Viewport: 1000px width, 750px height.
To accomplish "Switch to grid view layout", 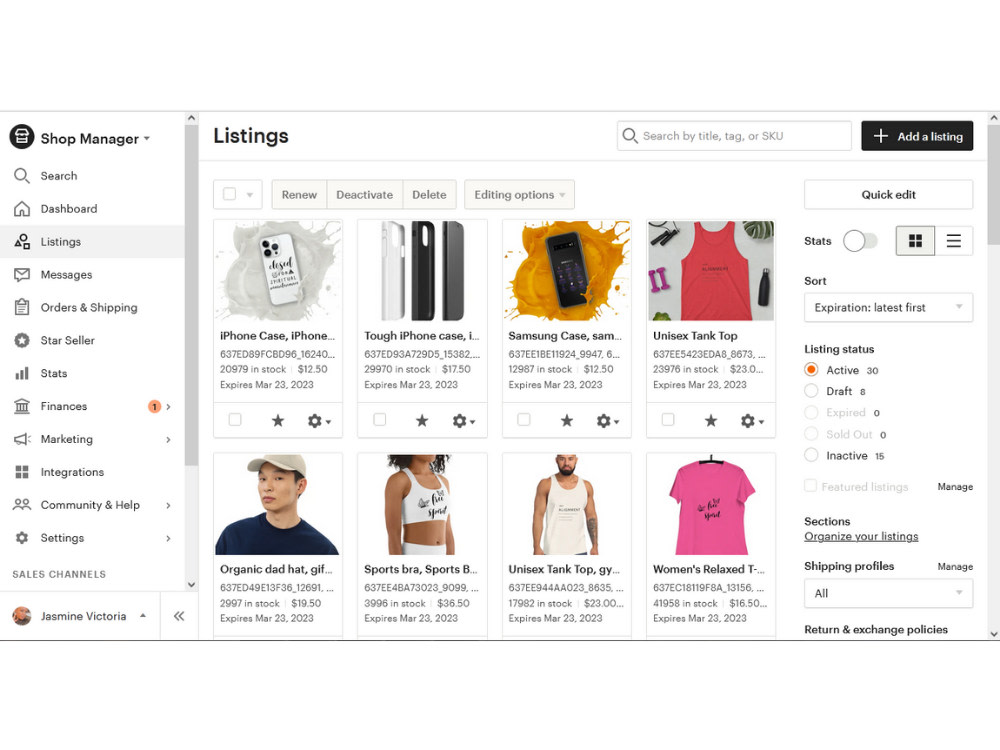I will [915, 240].
